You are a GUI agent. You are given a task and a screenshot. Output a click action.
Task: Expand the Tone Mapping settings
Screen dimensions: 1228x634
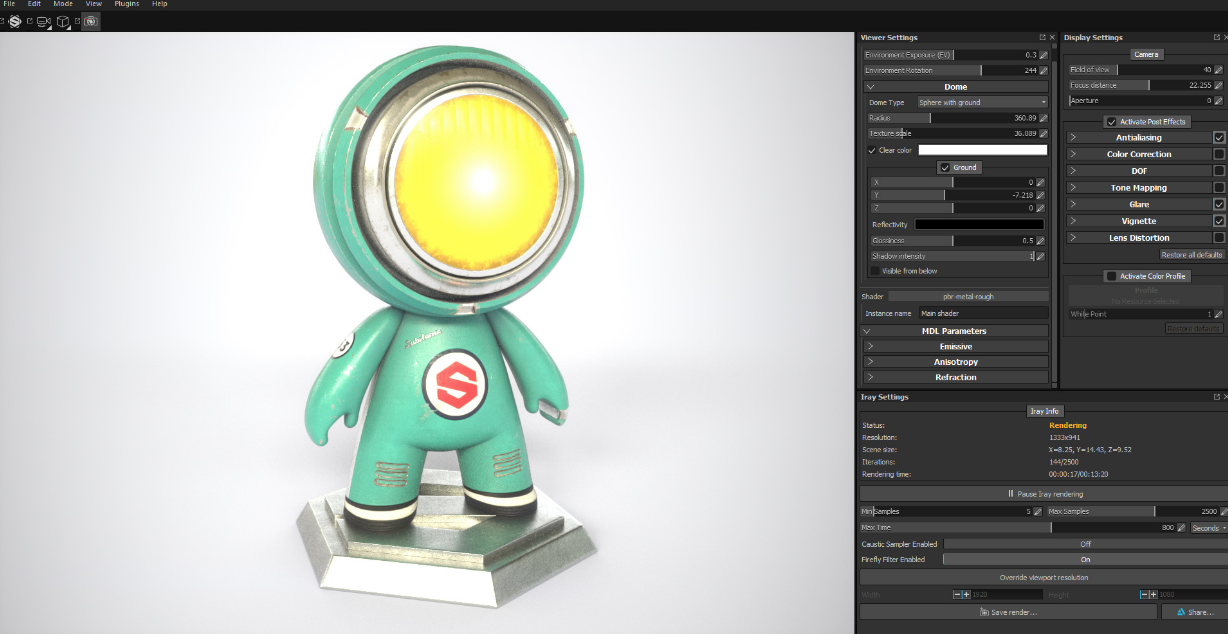point(1138,188)
